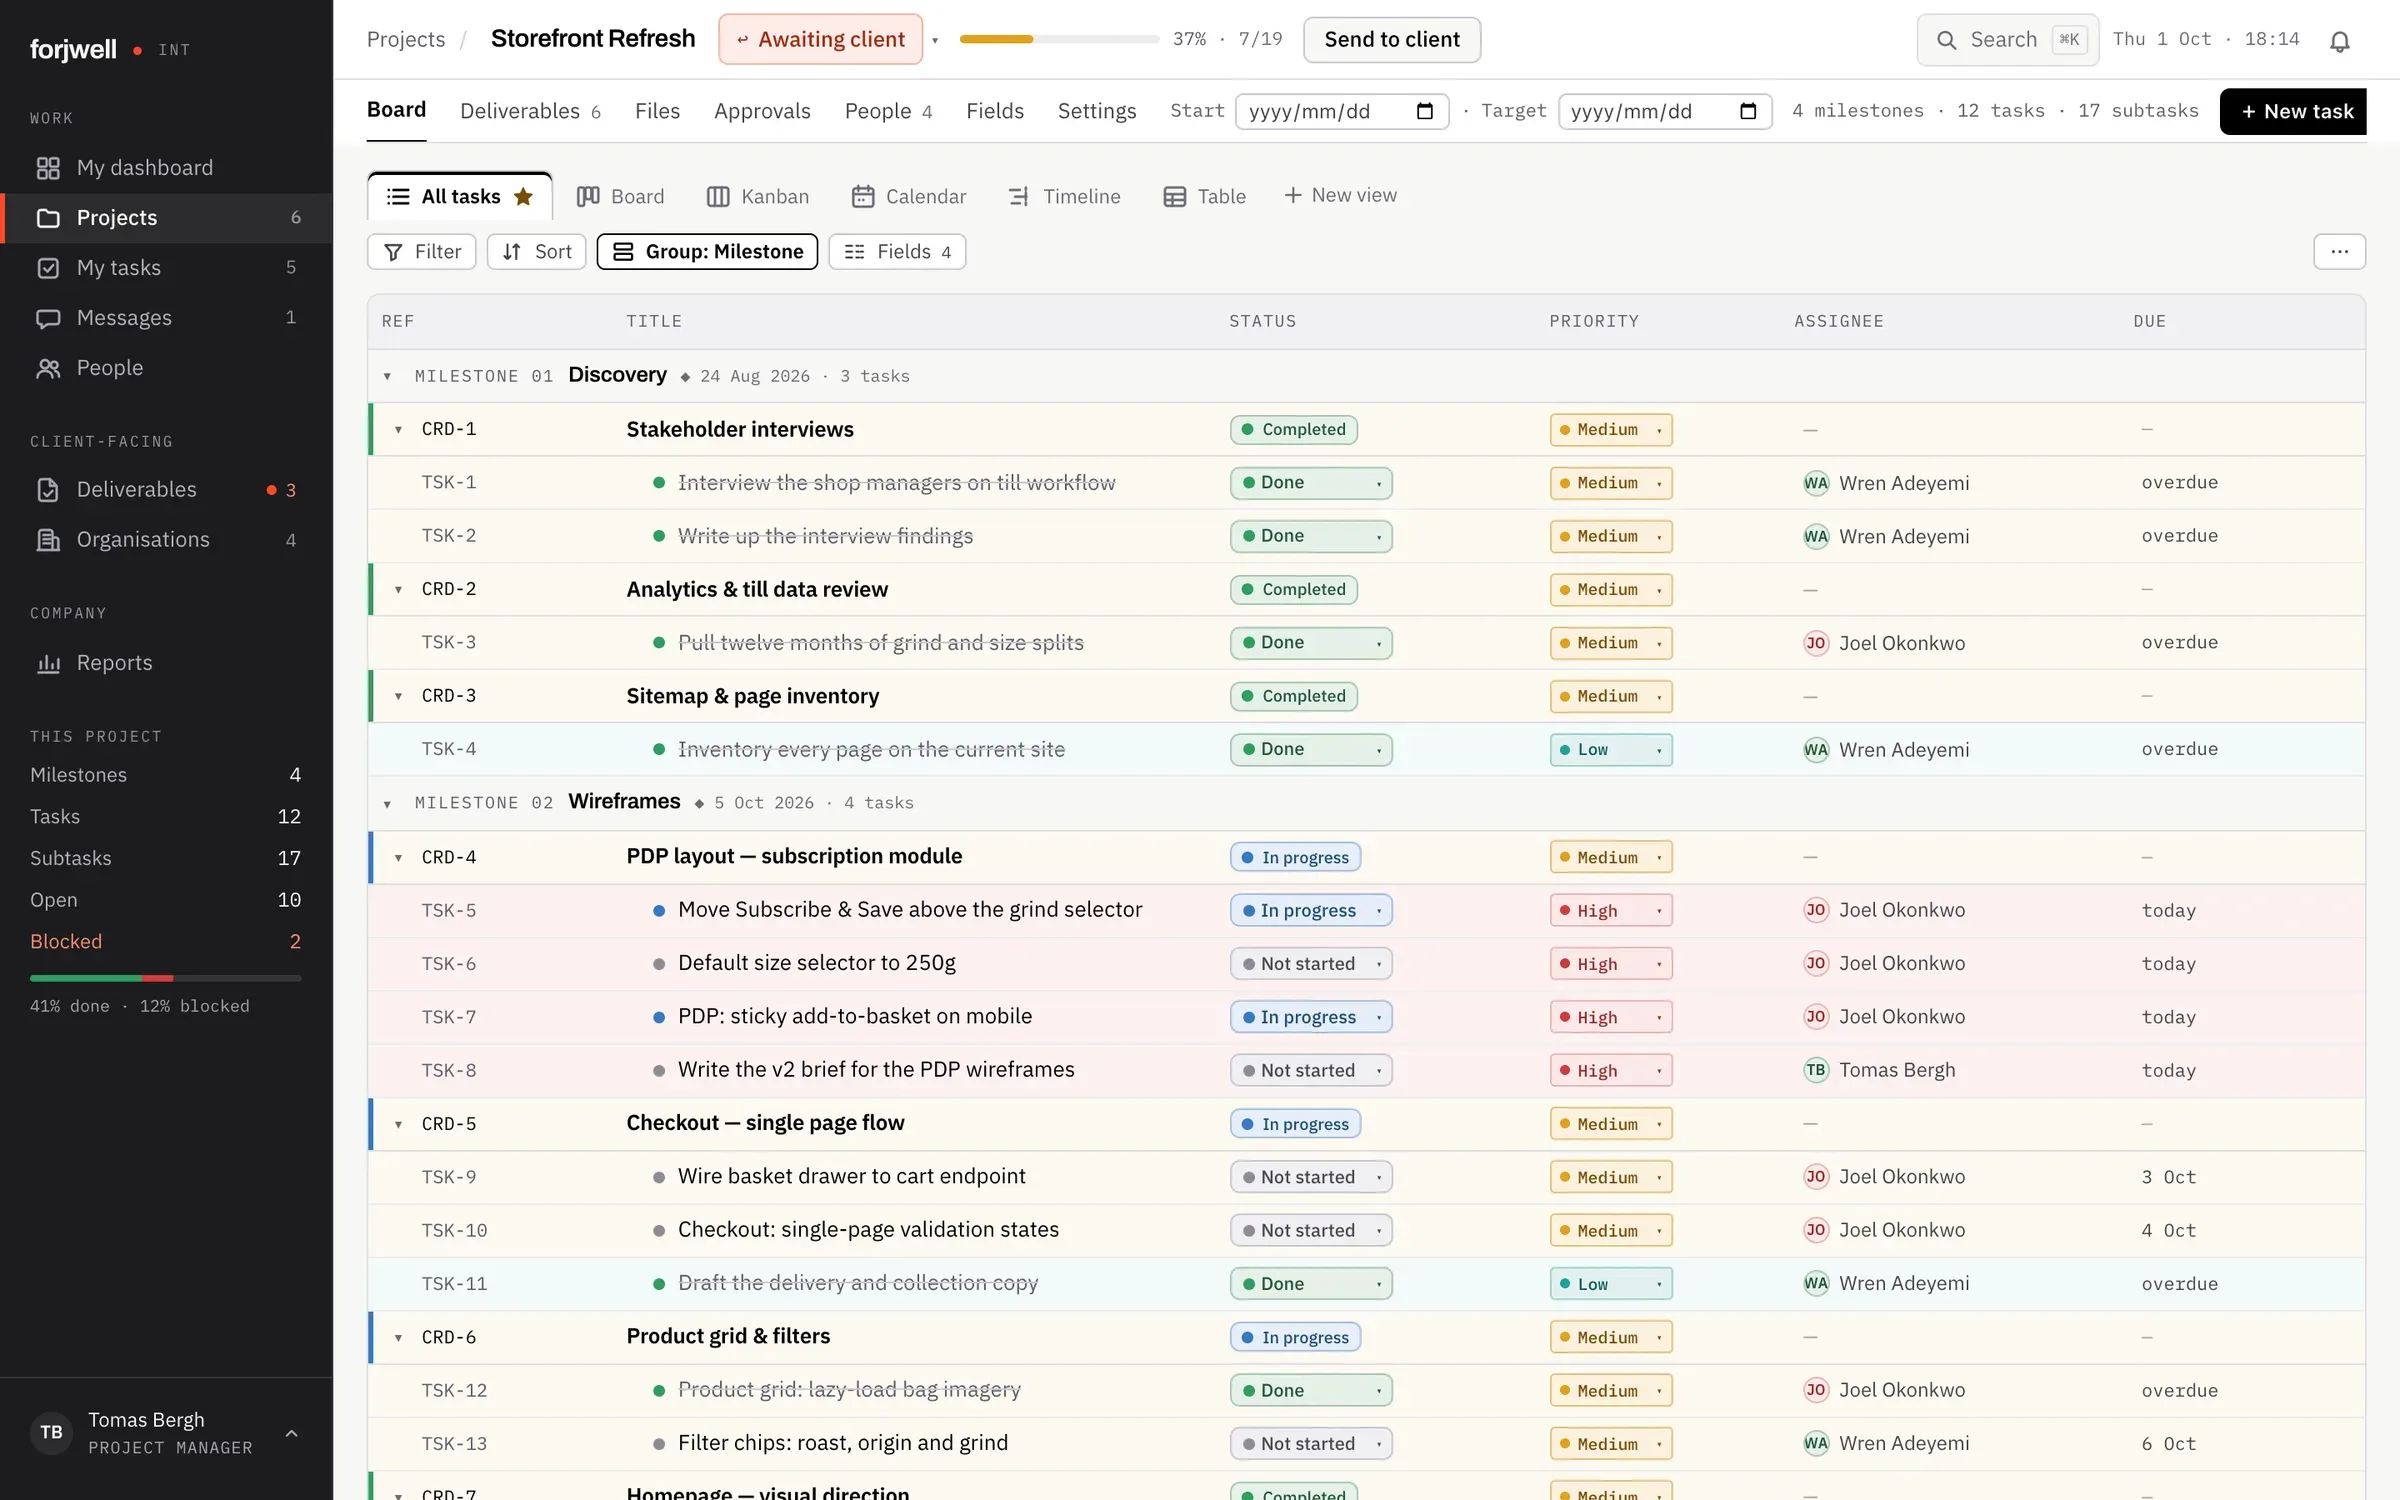Click status bullet of TSK-11 Draft delivery copy

point(659,1284)
